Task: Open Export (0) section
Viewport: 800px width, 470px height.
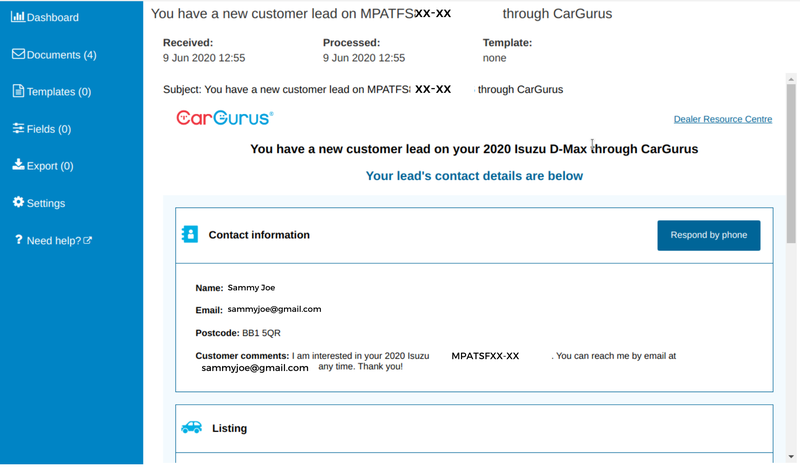Action: click(x=43, y=166)
